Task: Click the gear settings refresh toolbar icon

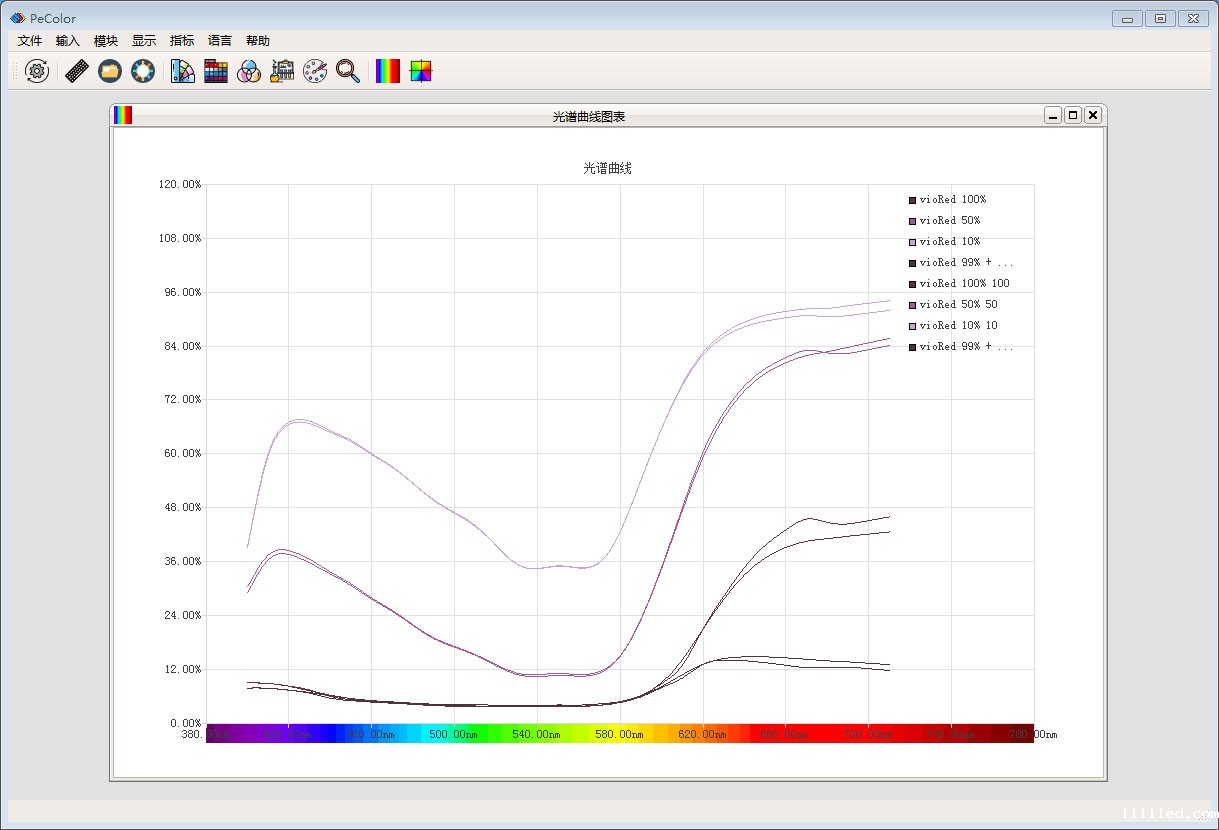Action: coord(37,71)
